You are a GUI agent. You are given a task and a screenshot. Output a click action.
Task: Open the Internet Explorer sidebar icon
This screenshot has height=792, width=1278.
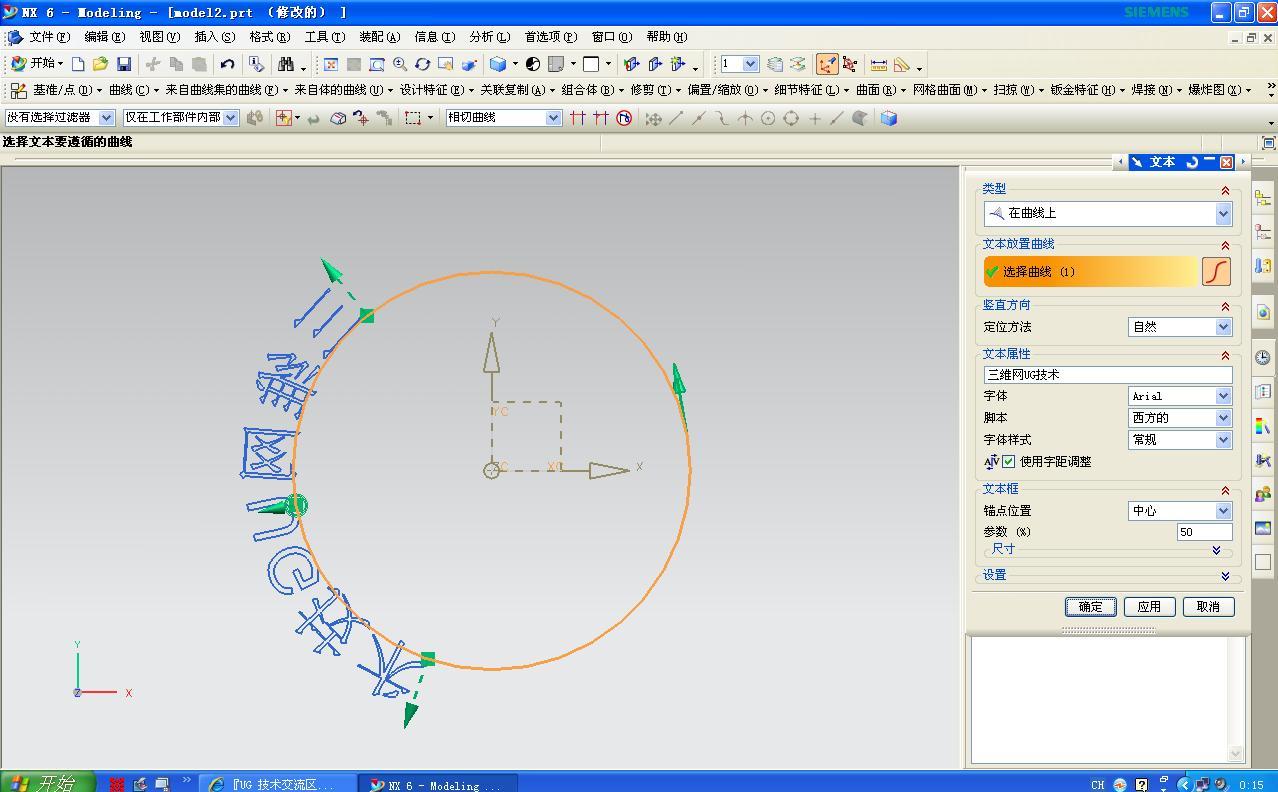(1263, 312)
